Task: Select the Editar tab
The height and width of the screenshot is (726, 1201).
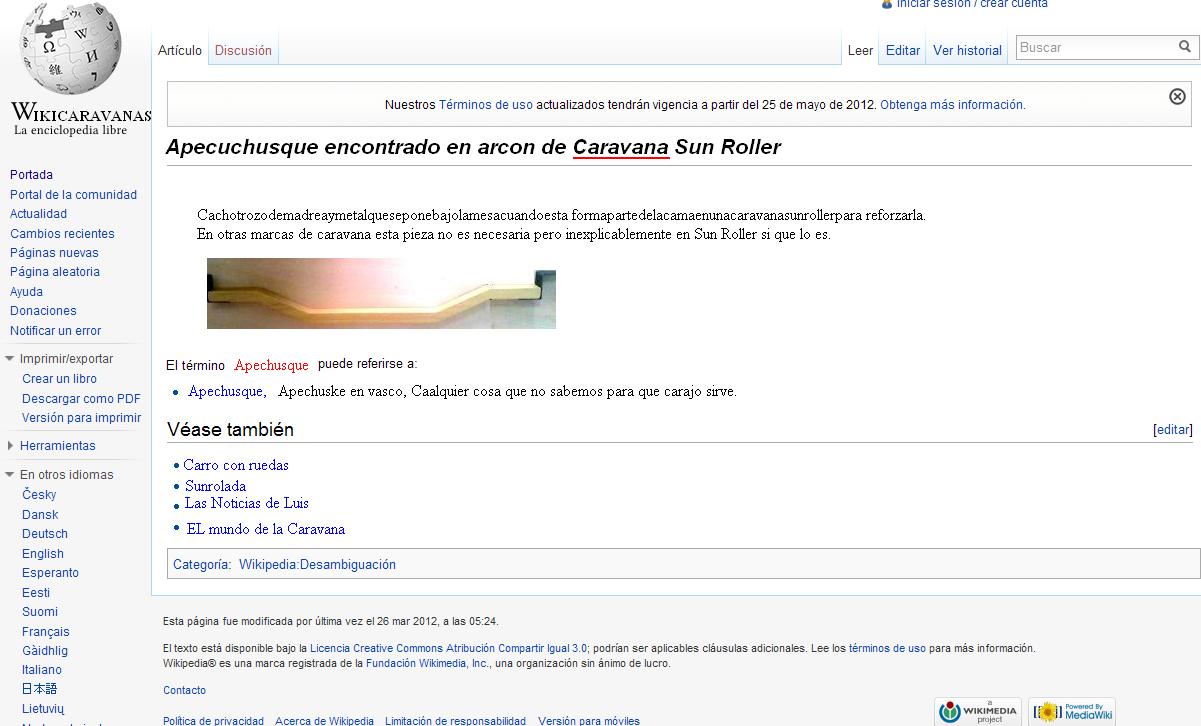Action: click(902, 50)
